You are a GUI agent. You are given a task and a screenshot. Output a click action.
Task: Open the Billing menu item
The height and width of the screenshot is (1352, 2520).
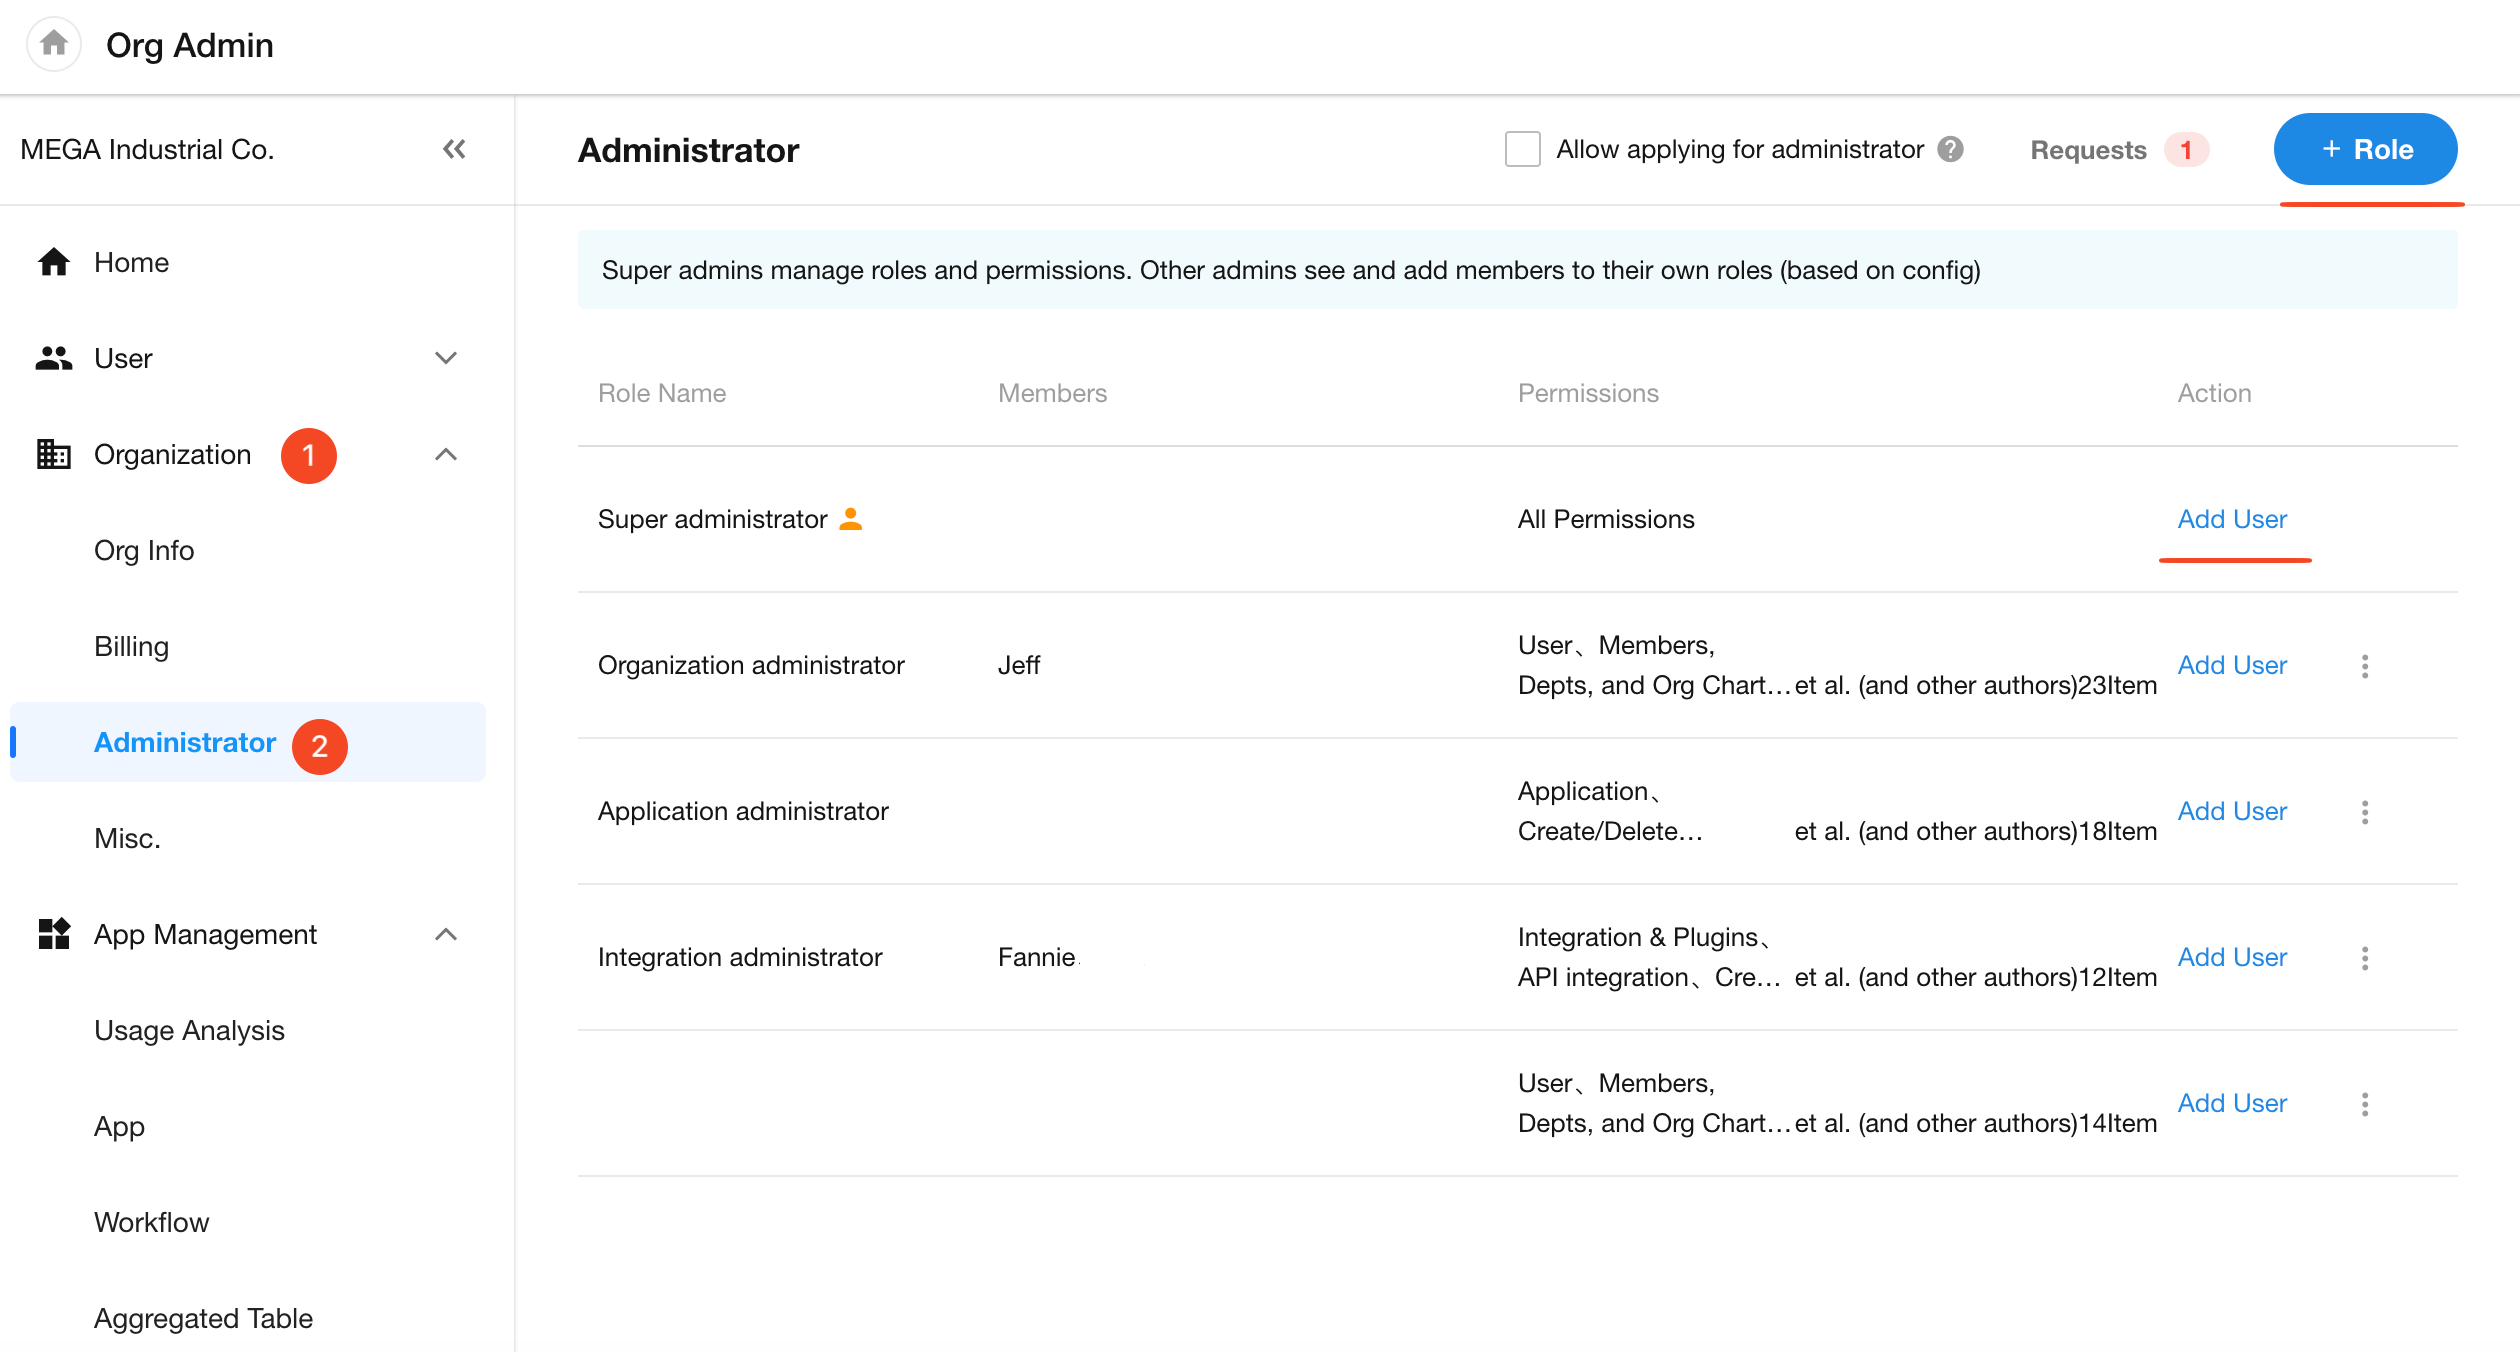[x=131, y=646]
